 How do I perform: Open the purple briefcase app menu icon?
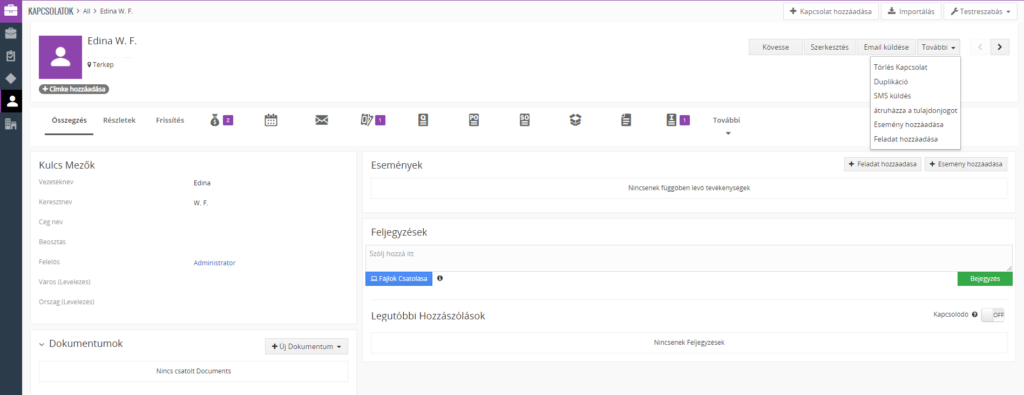point(10,10)
